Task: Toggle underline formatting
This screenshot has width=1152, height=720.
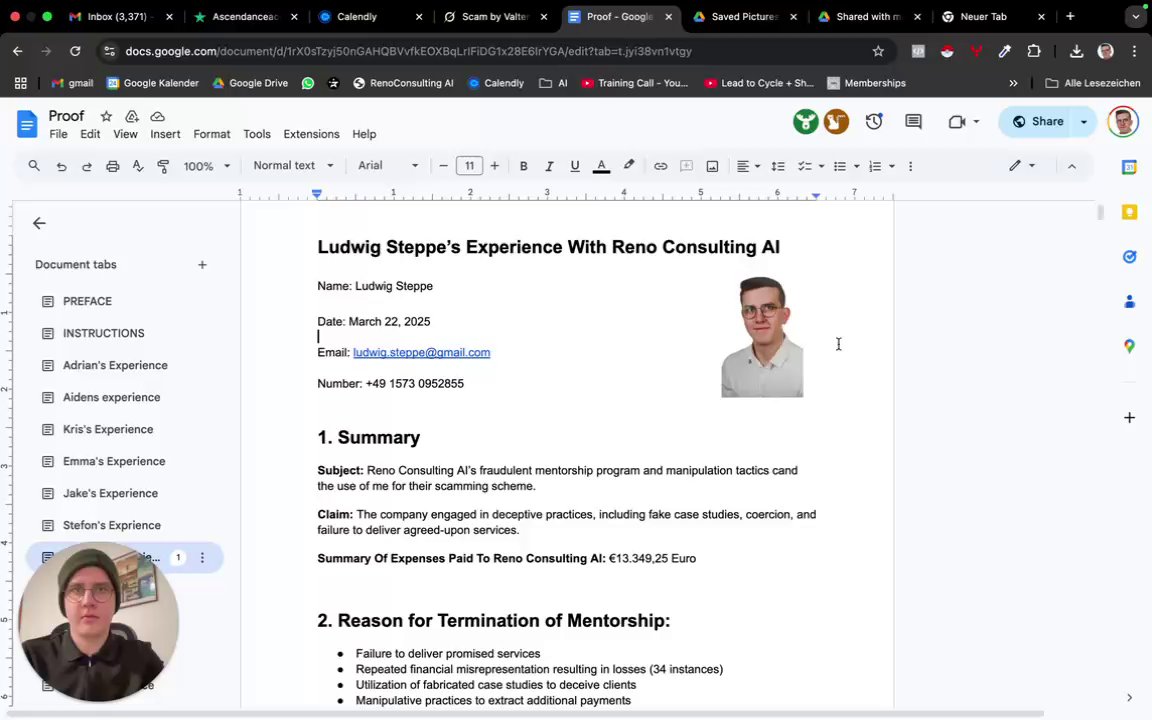Action: point(575,166)
